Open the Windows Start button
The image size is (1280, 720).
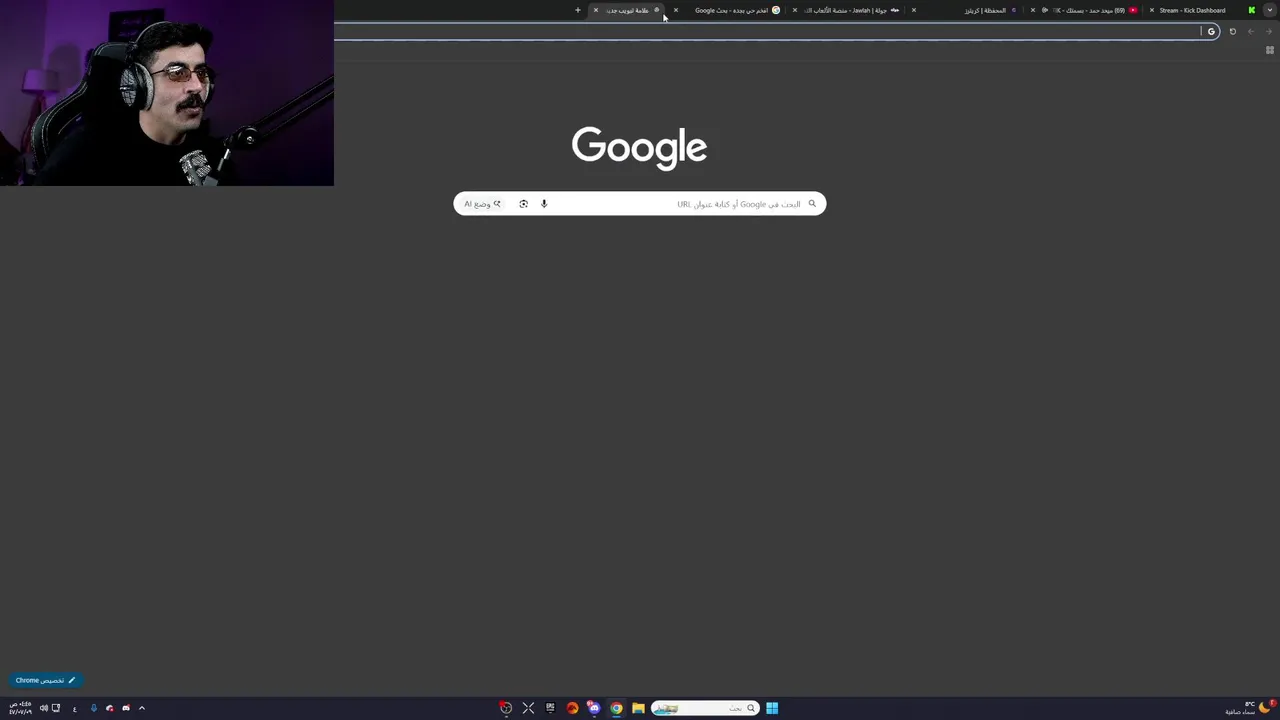point(772,708)
